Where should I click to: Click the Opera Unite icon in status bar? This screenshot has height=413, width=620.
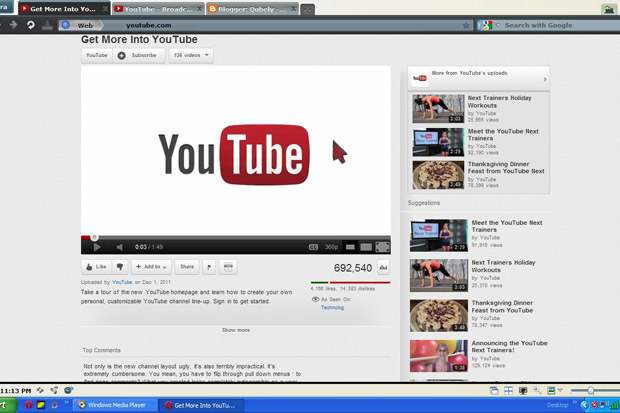[54, 390]
